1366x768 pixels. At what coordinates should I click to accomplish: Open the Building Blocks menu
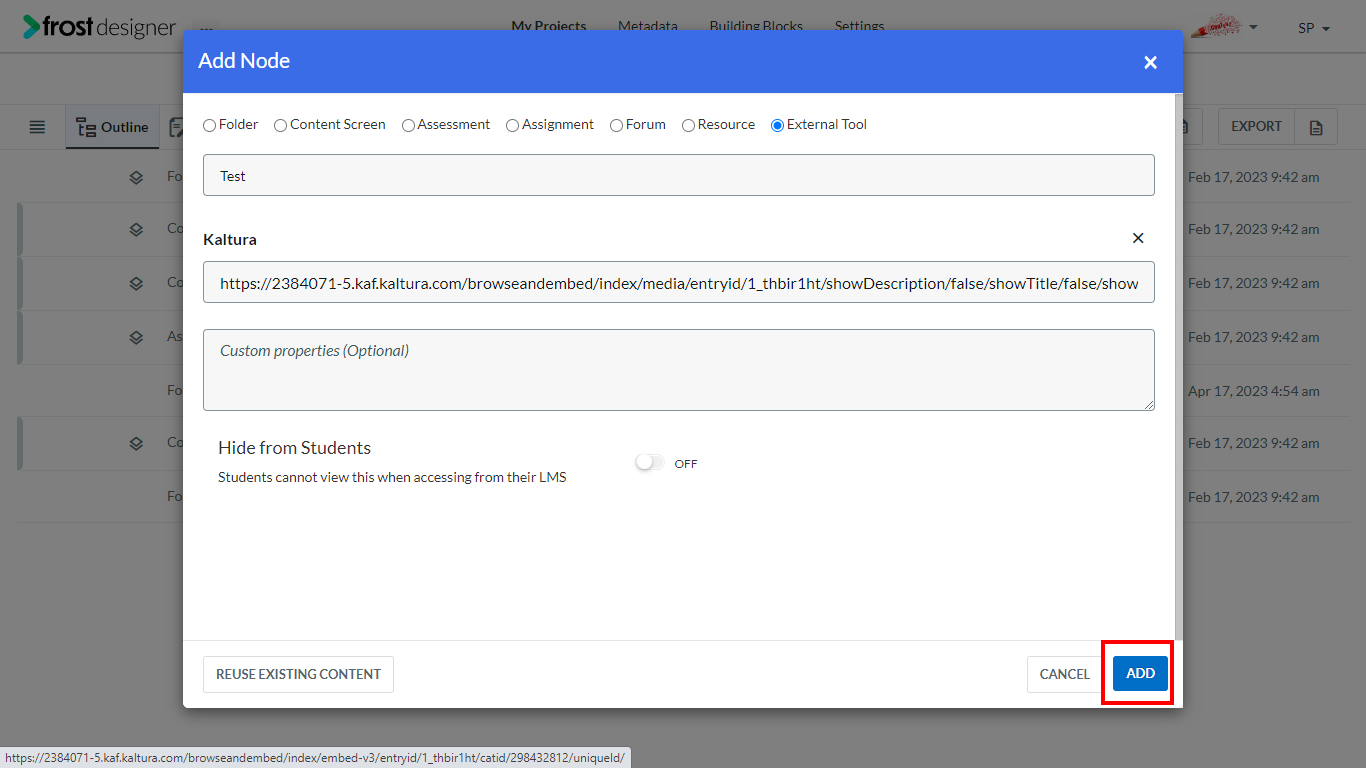[x=756, y=26]
